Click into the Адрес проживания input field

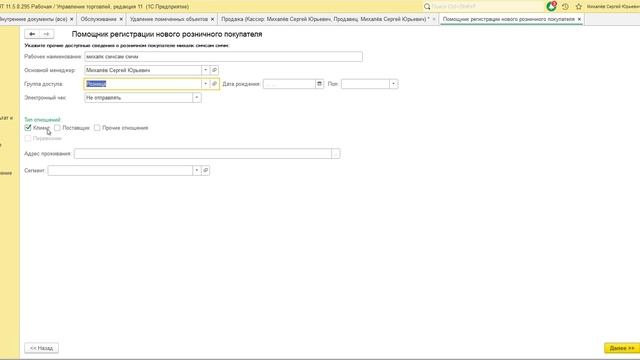point(203,154)
